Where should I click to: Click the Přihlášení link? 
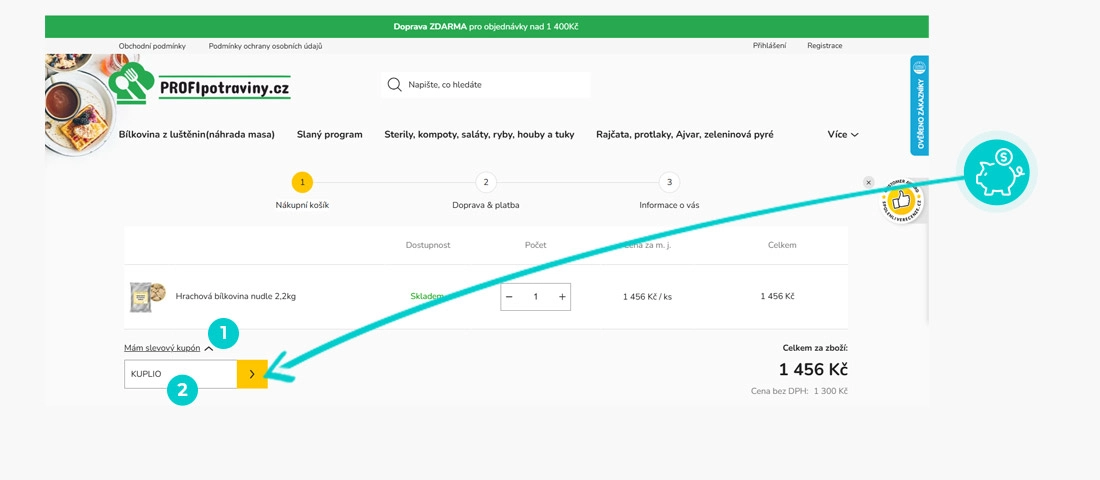(x=770, y=46)
